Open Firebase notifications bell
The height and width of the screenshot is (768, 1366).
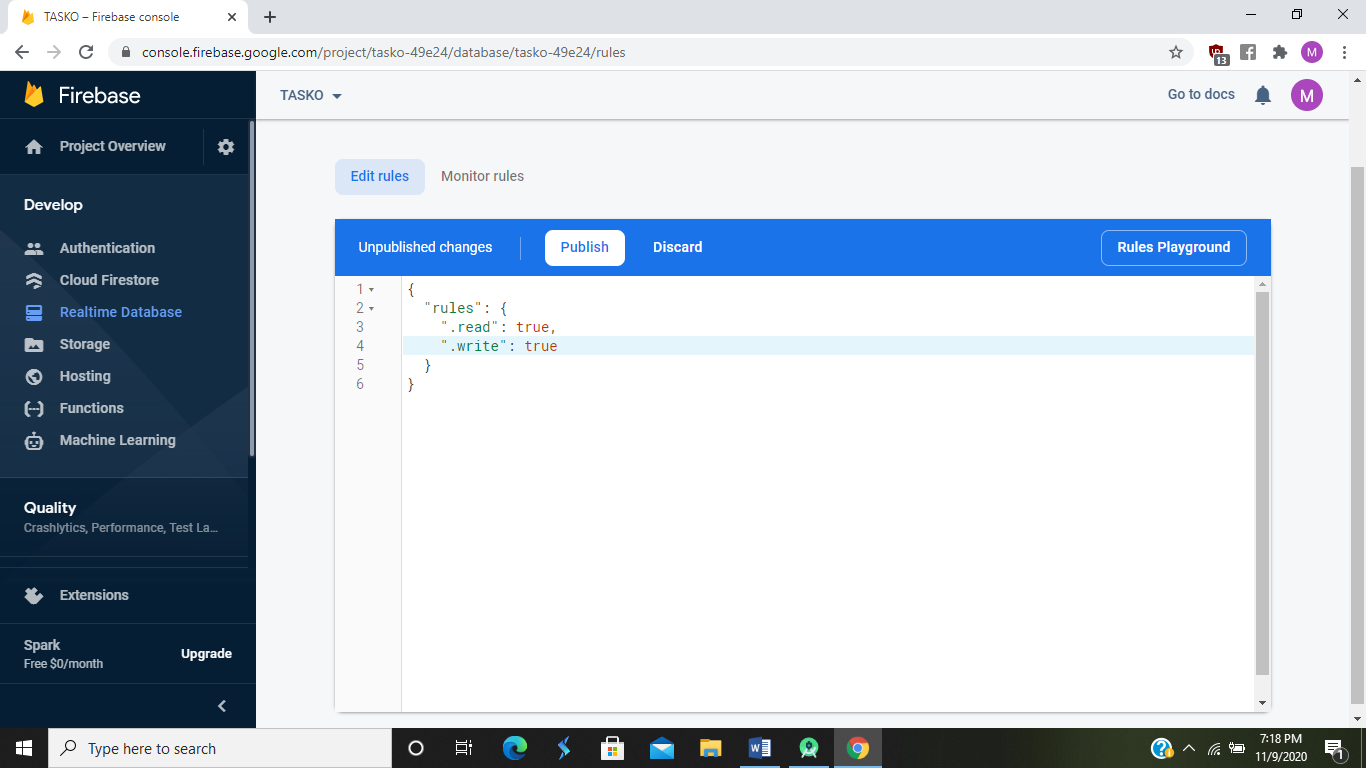tap(1262, 95)
